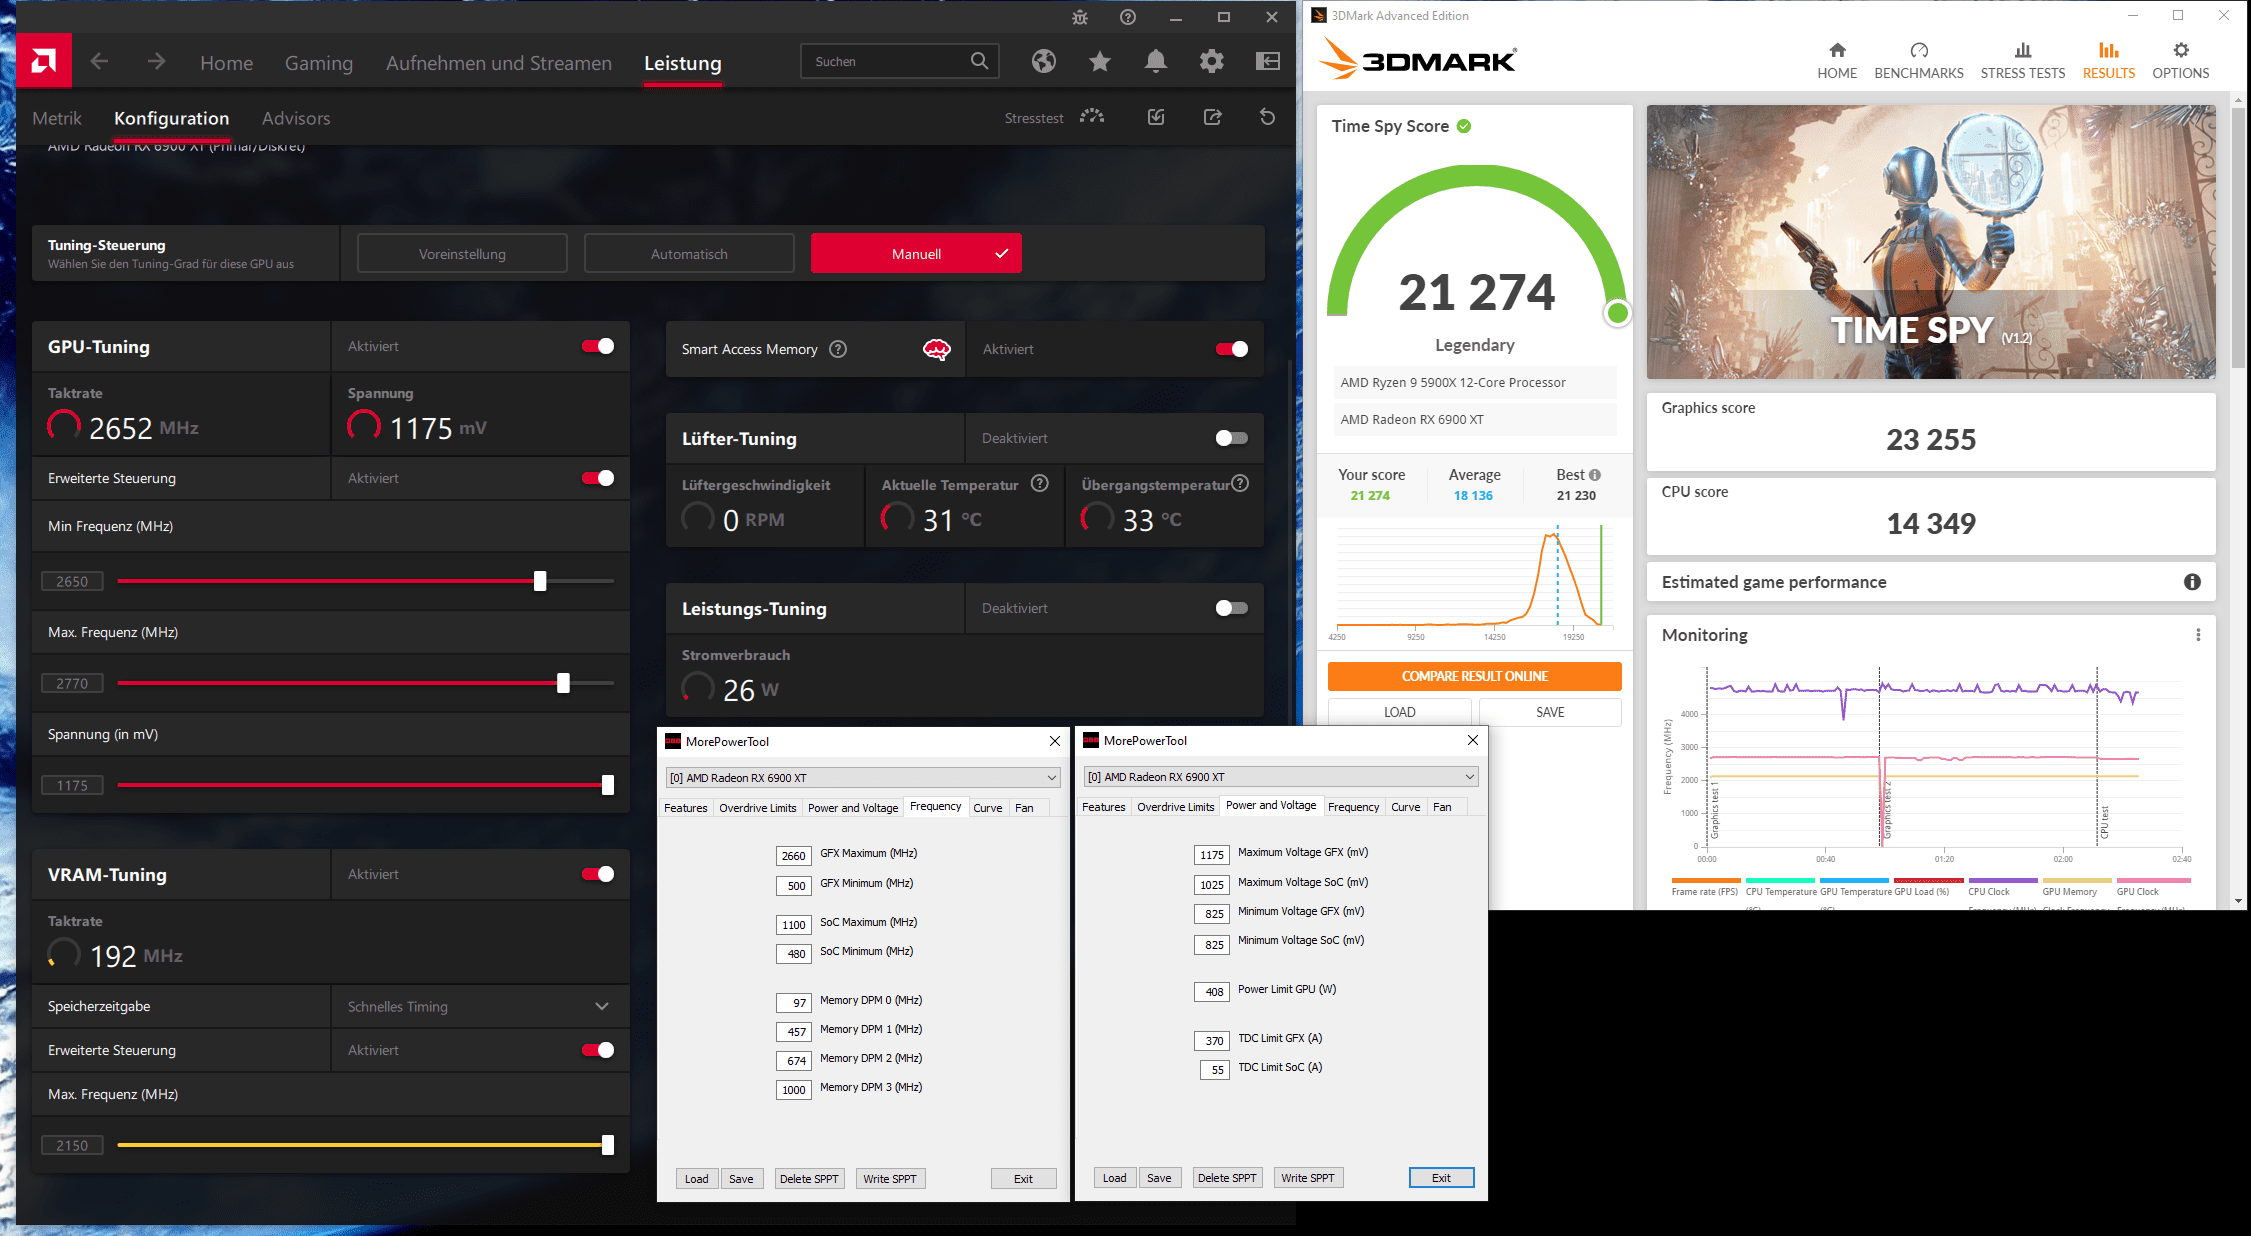The width and height of the screenshot is (2251, 1236).
Task: Switch to the Metrik tab
Action: coord(57,118)
